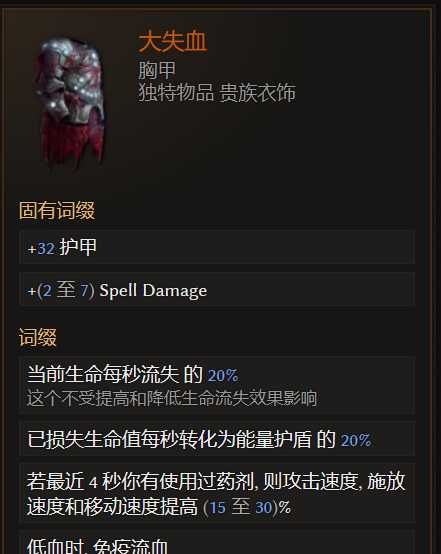
Task: Click the flask speed bonus affix row
Action: pos(217,494)
